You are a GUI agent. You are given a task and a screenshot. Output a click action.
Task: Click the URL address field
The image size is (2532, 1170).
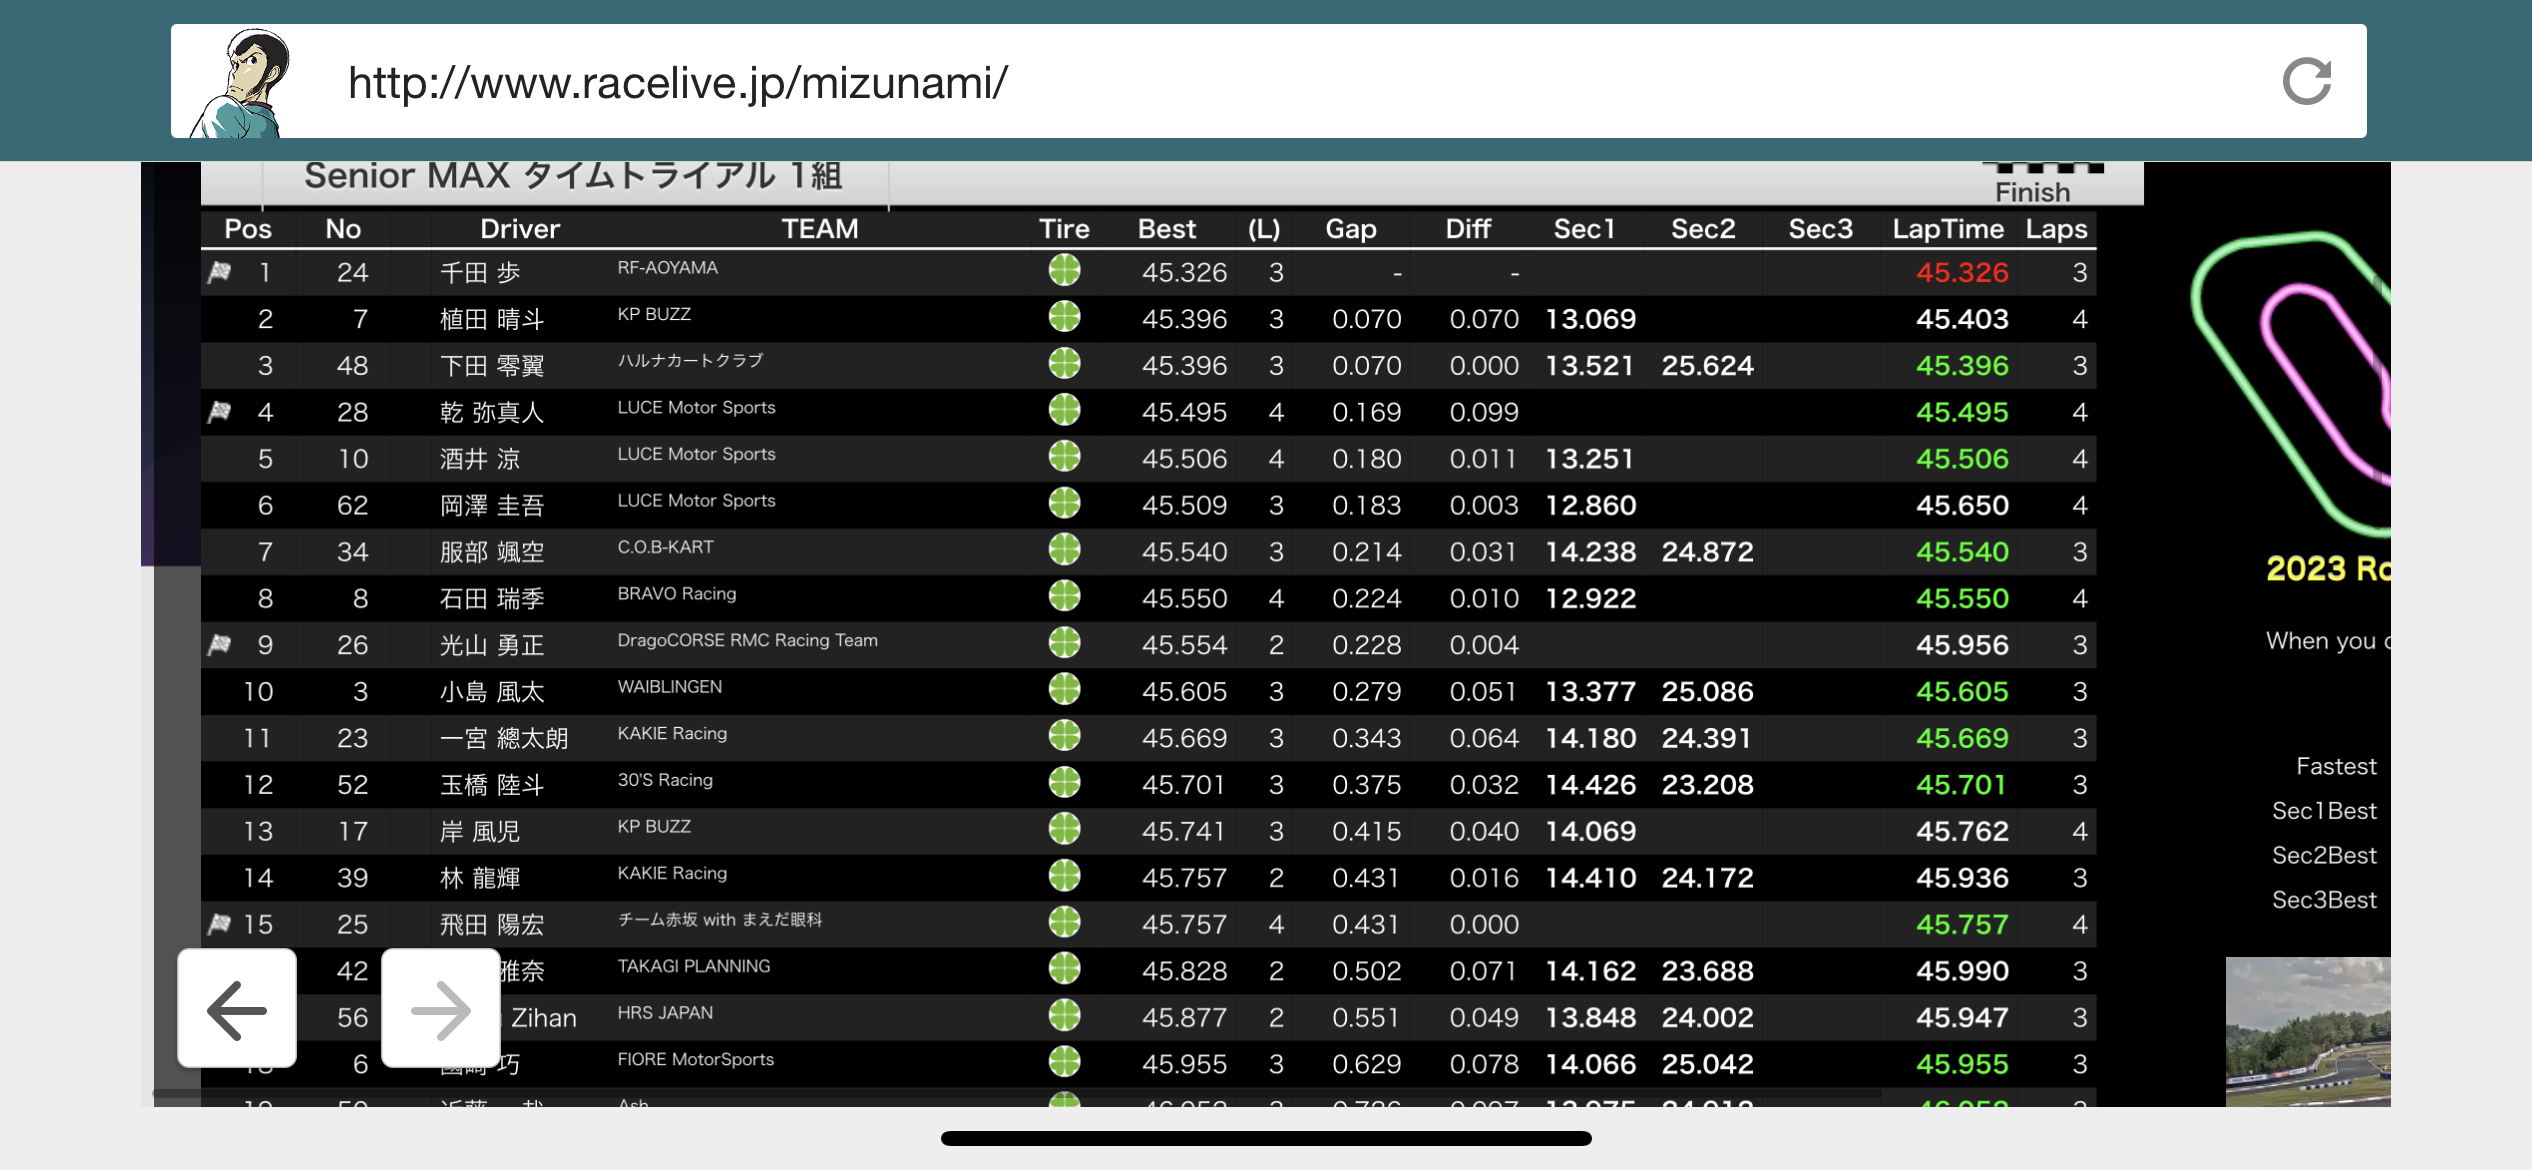click(1268, 81)
